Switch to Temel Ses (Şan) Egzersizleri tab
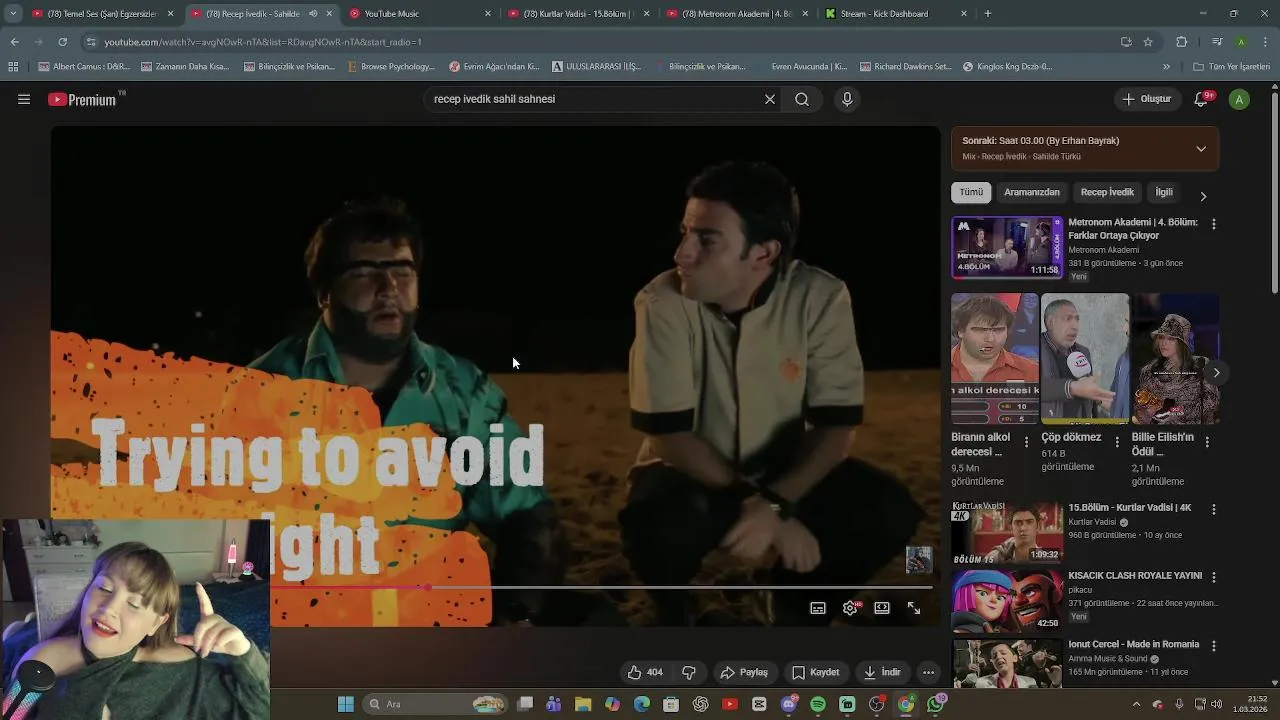The width and height of the screenshot is (1280, 720). 103,14
